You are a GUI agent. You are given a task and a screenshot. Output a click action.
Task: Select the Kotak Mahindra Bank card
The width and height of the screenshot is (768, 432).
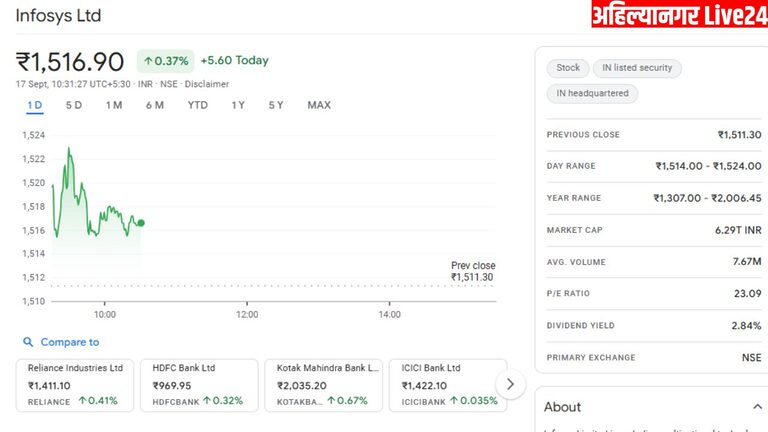coord(323,385)
